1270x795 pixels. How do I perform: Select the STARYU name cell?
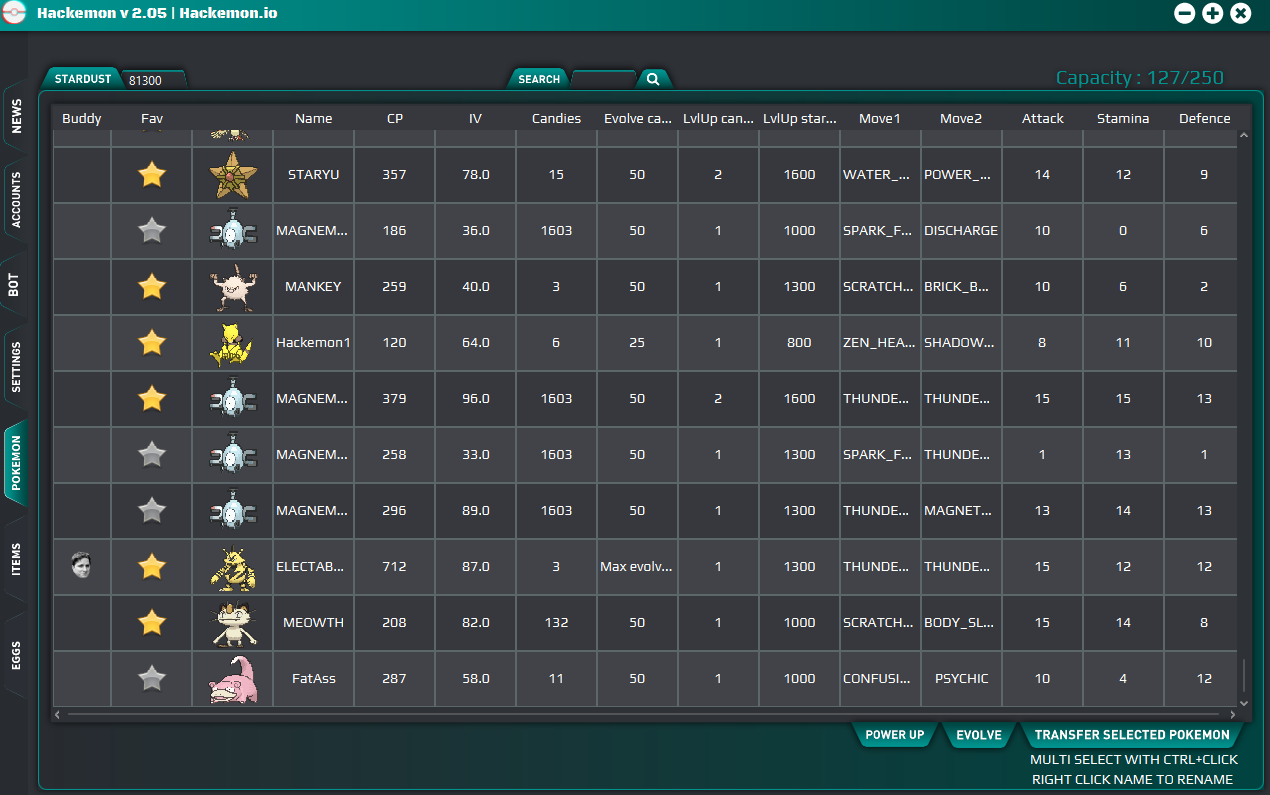(313, 175)
